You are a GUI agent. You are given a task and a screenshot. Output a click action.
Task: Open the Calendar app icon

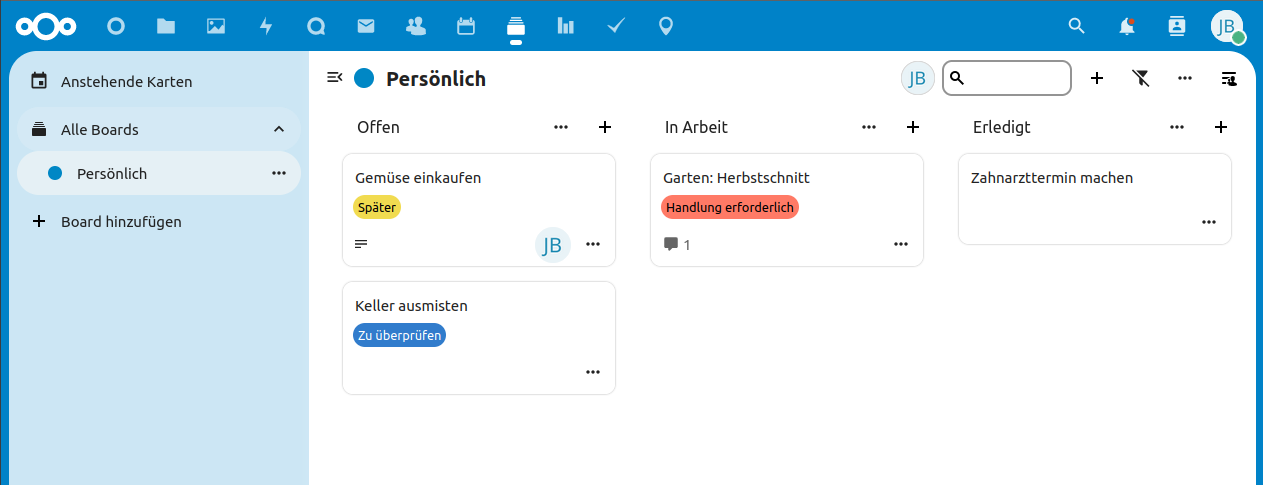(x=466, y=26)
